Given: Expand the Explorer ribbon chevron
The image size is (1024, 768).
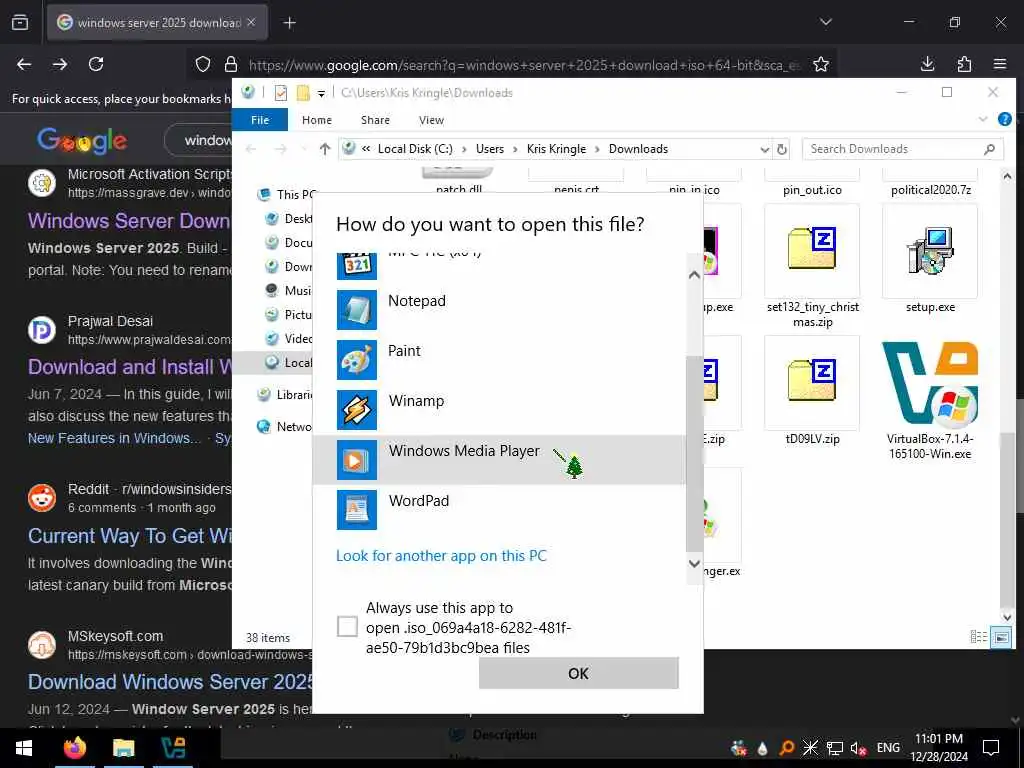Looking at the screenshot, I should tap(983, 119).
